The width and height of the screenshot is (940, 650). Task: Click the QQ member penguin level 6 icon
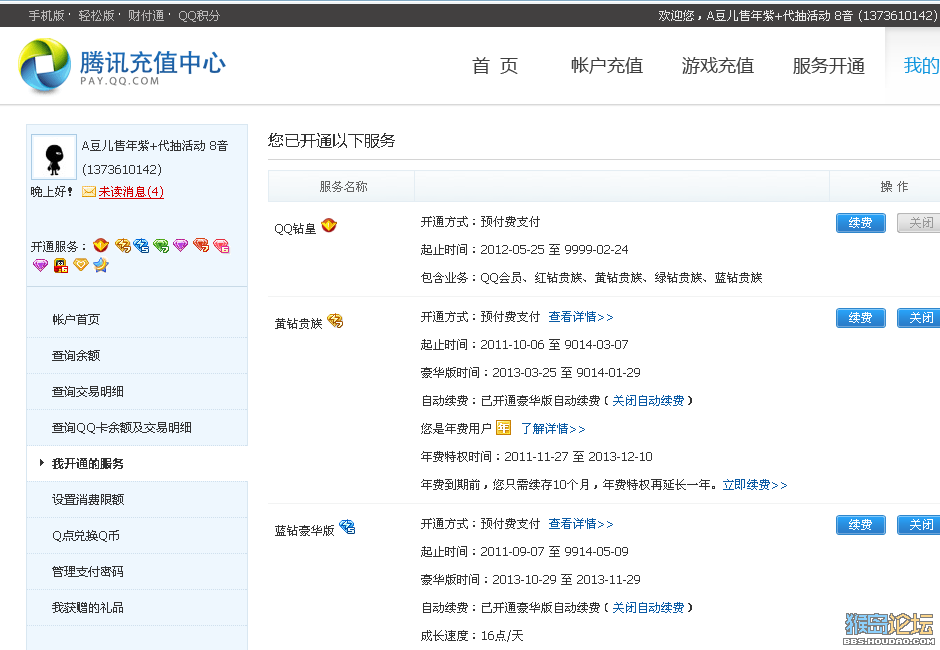61,266
